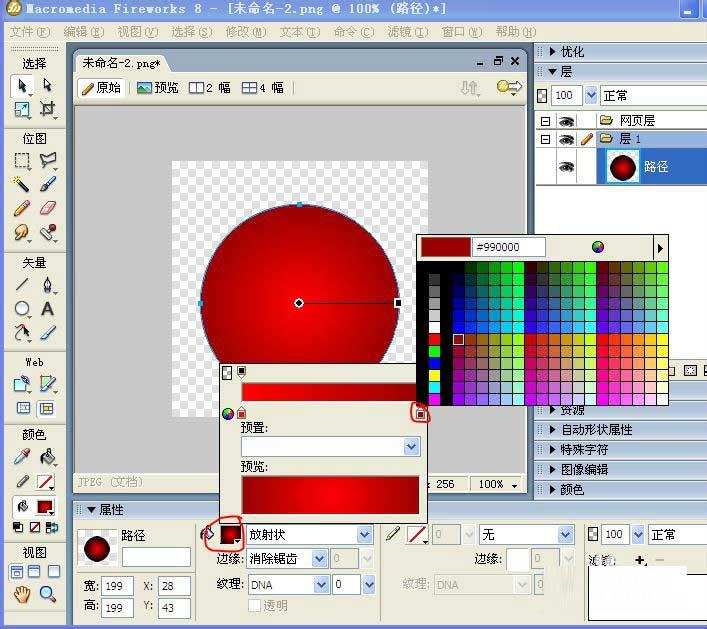Click the hex color field #990000

[508, 247]
